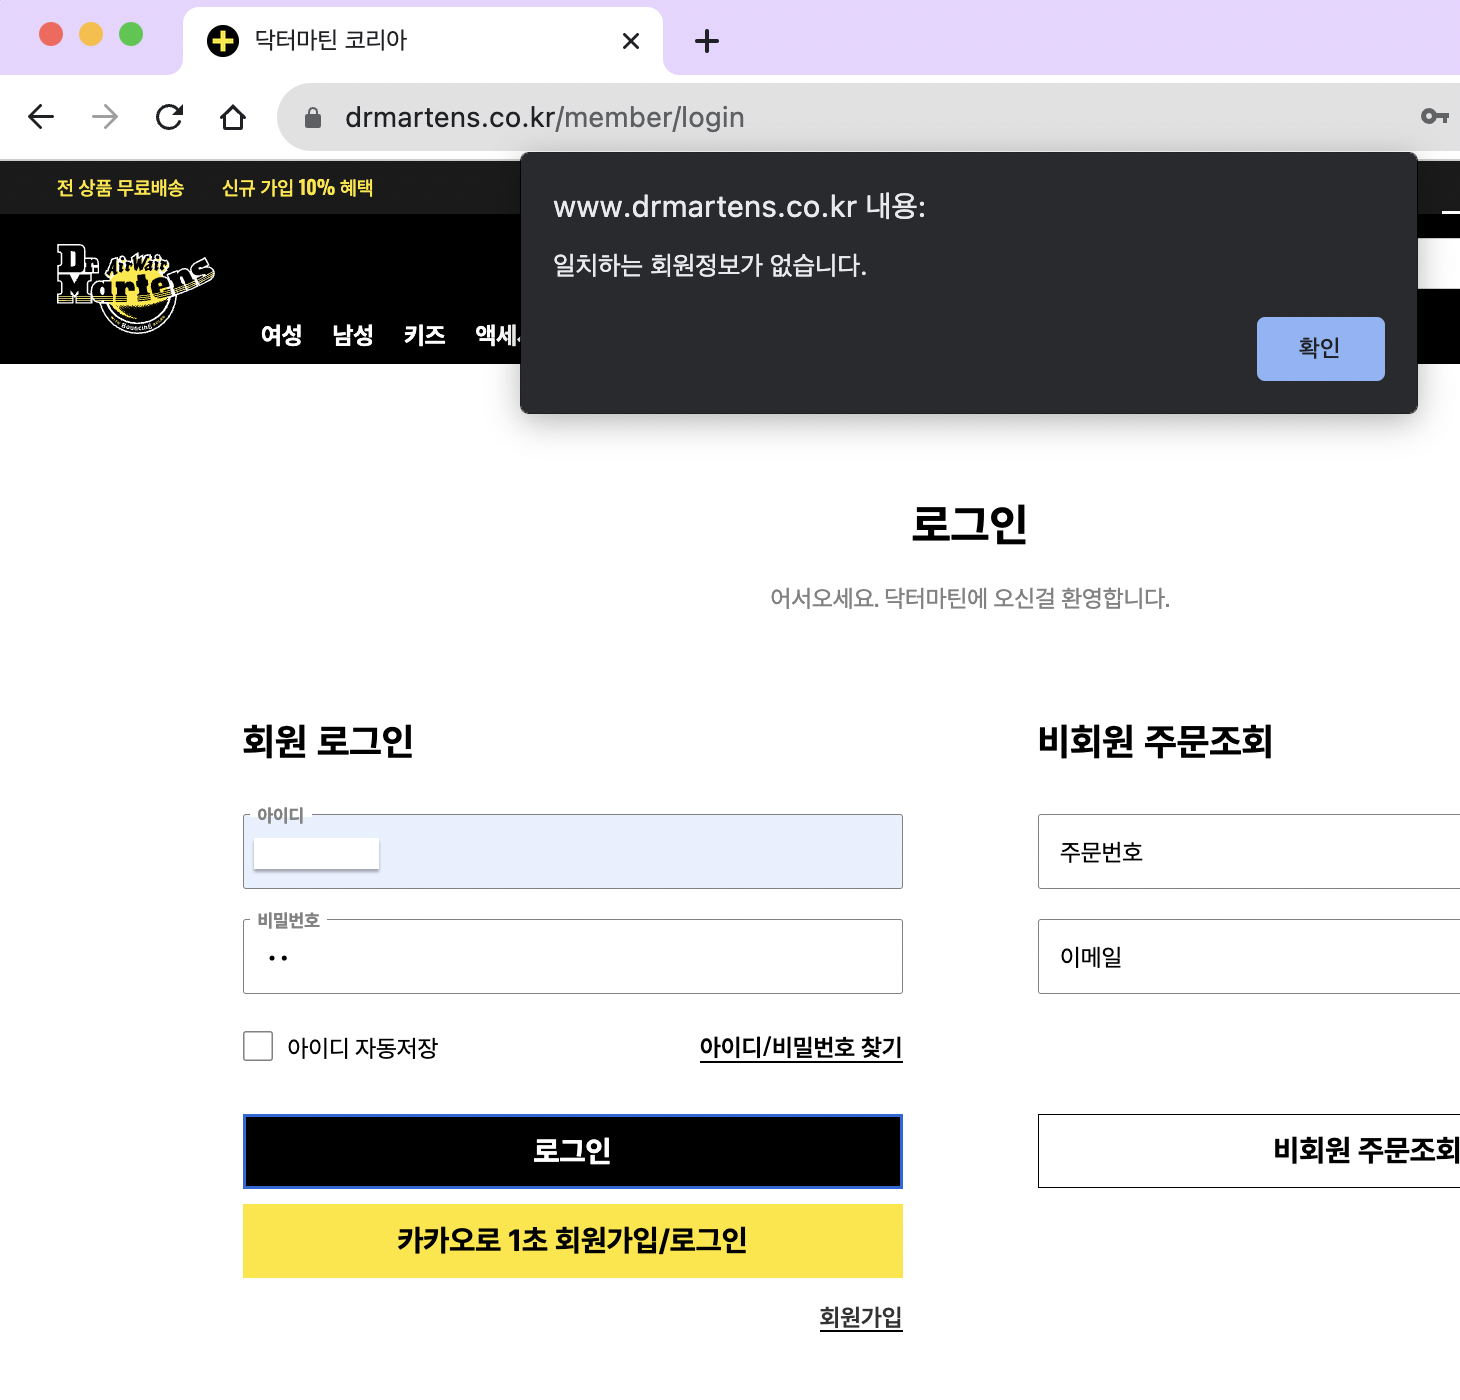
Task: Click 전 상품 무료배송 banner link
Action: tap(120, 188)
